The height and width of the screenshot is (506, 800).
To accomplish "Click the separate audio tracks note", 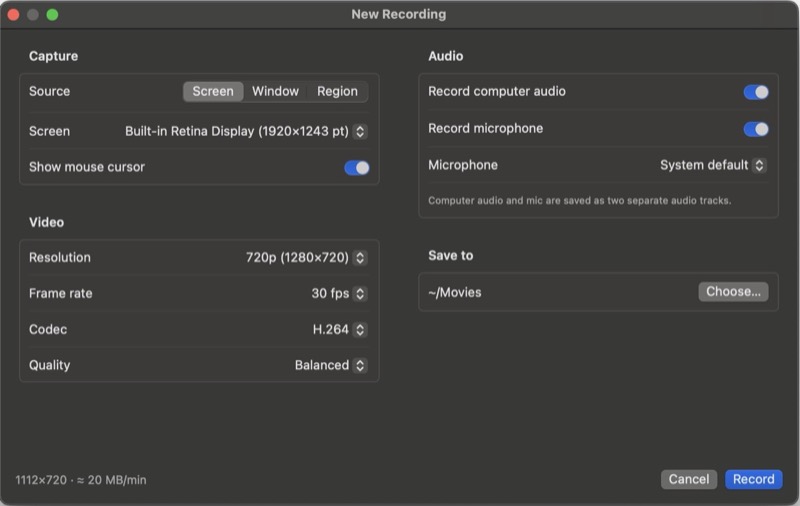I will 580,200.
